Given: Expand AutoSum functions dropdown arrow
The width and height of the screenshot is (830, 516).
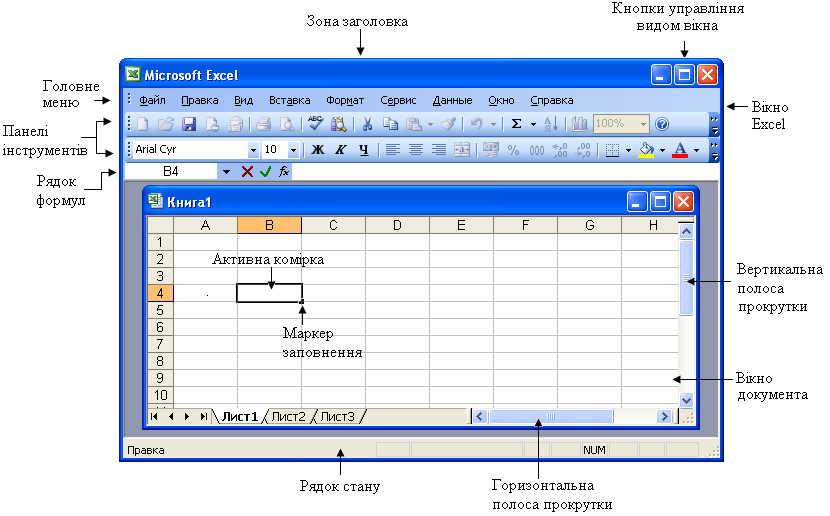Looking at the screenshot, I should pyautogui.click(x=533, y=125).
